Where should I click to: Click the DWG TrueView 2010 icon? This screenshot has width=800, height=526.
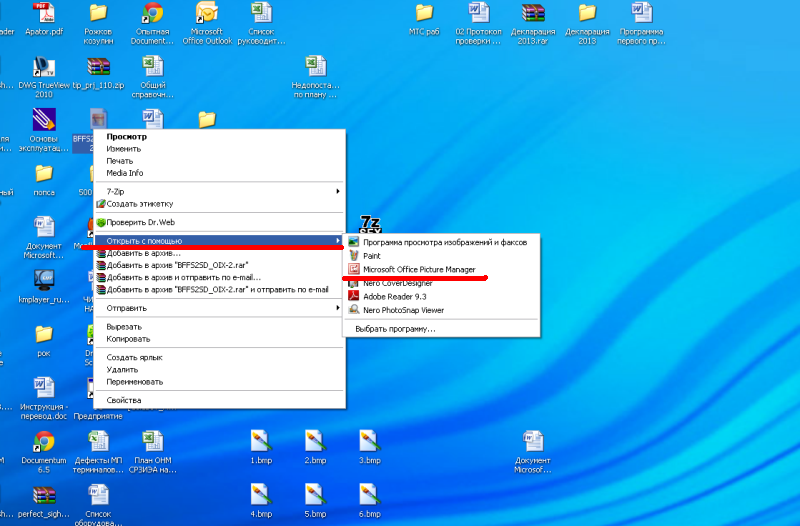click(43, 68)
